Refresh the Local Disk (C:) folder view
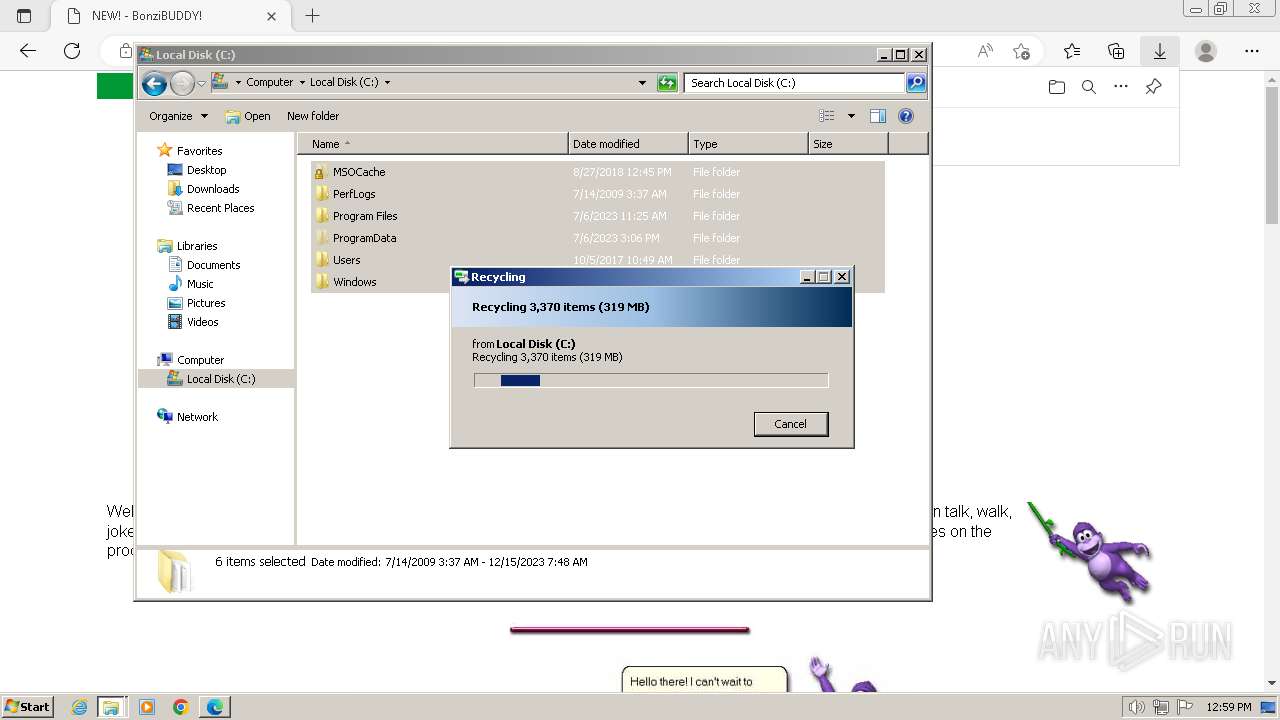This screenshot has width=1280, height=720. point(667,83)
